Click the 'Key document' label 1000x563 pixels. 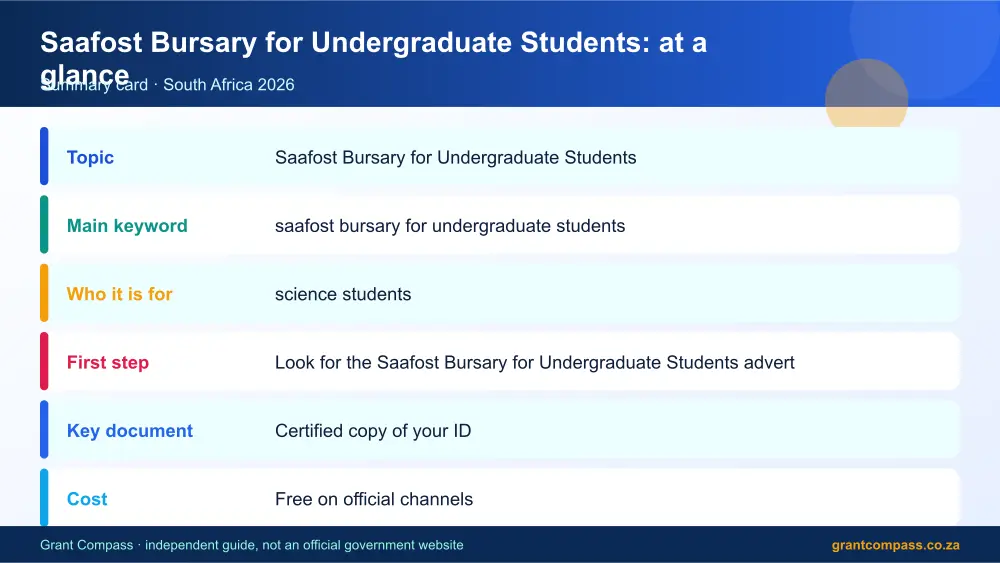[129, 430]
